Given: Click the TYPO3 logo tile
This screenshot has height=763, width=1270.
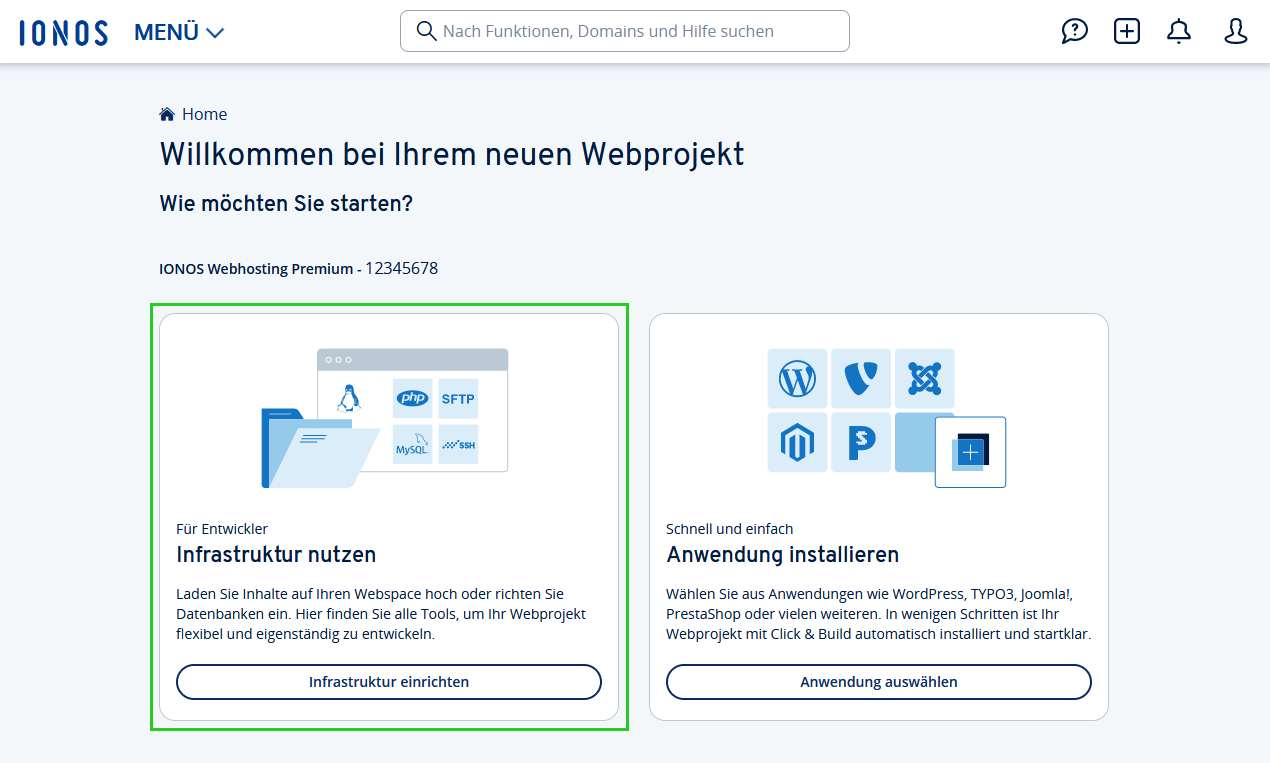Looking at the screenshot, I should coord(861,379).
